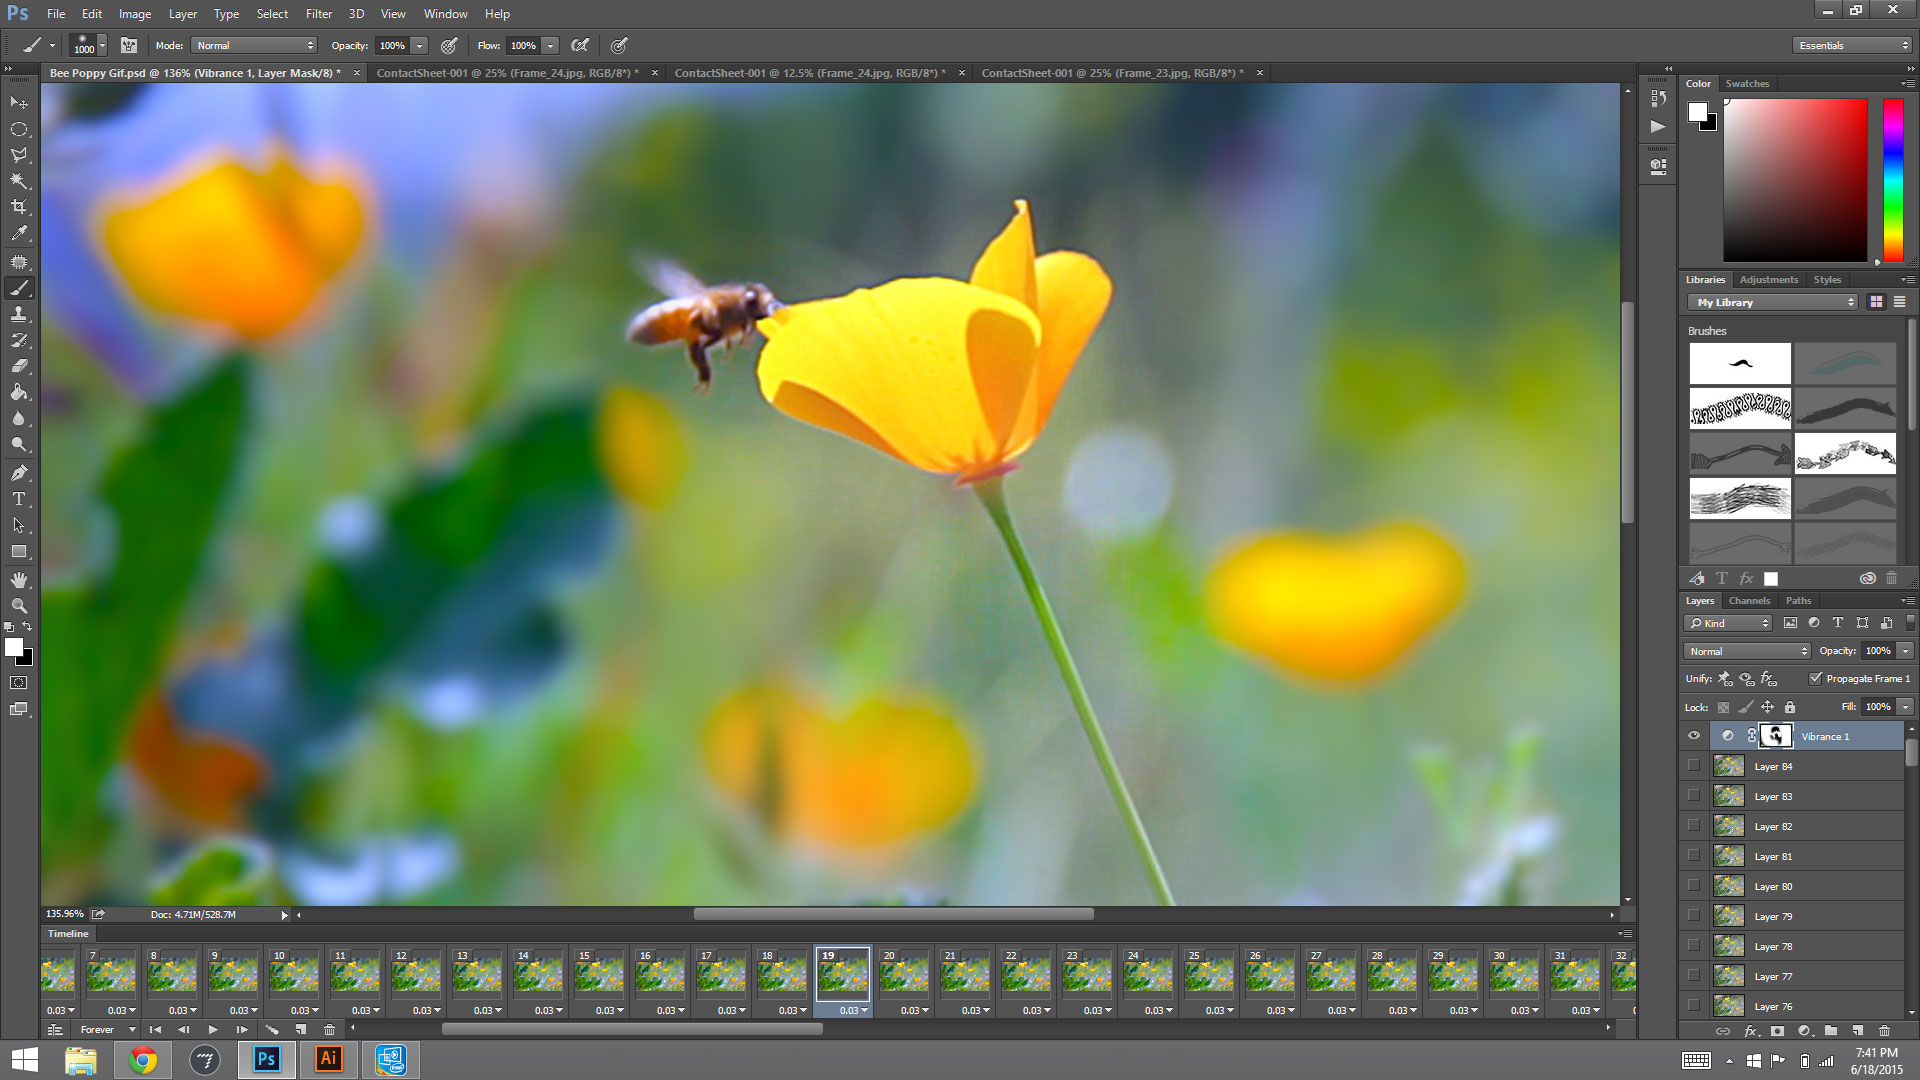This screenshot has height=1080, width=1920.
Task: Switch to the Adjustments tab
Action: [1768, 280]
